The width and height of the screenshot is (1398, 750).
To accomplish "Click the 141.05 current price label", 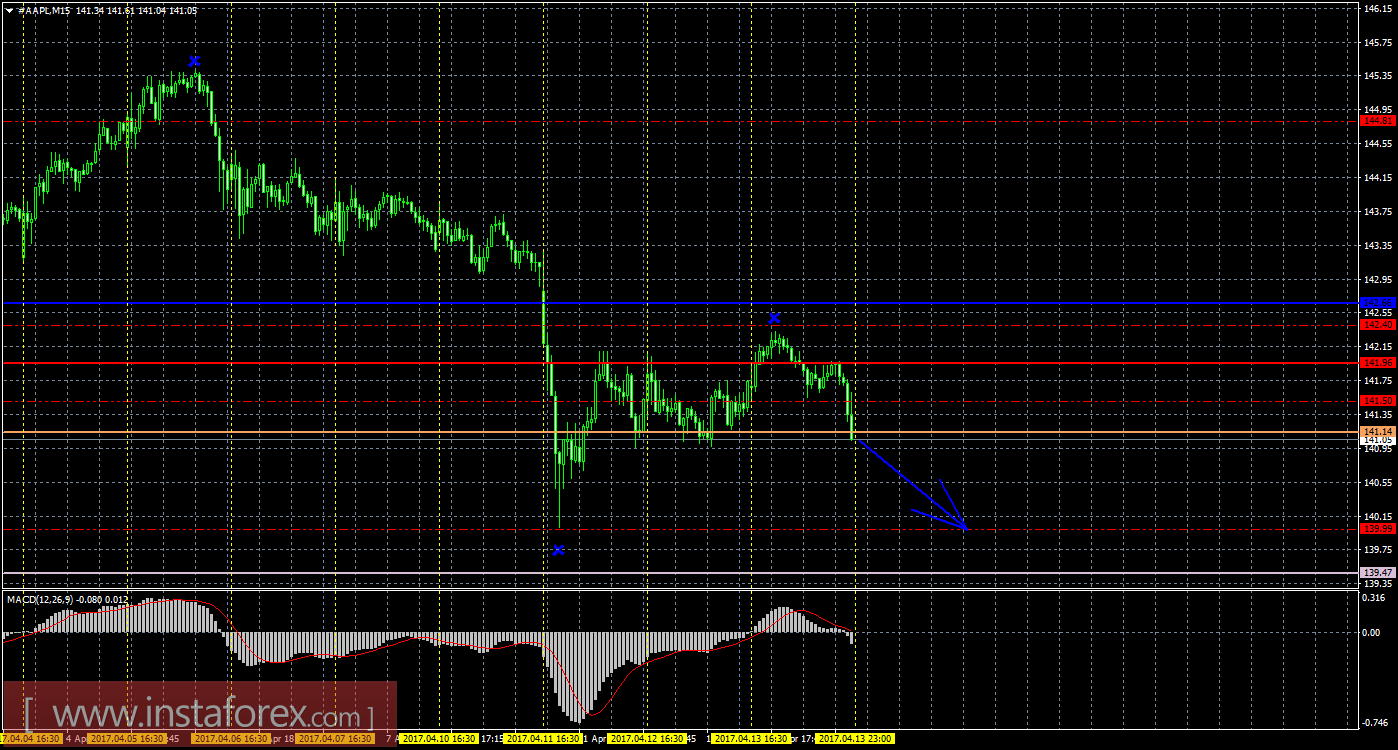I will pos(1377,440).
